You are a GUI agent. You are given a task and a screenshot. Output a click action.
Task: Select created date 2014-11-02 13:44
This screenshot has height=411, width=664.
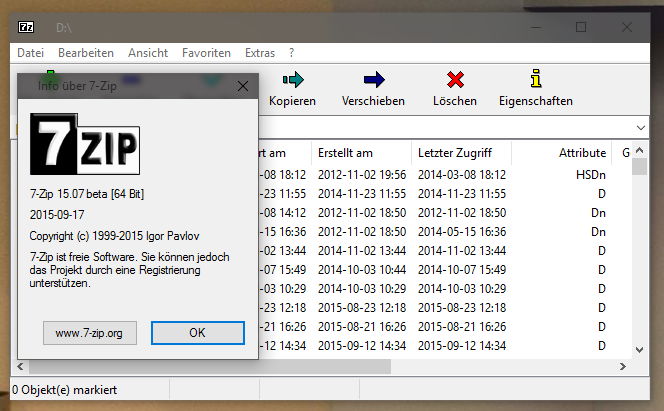(x=362, y=251)
